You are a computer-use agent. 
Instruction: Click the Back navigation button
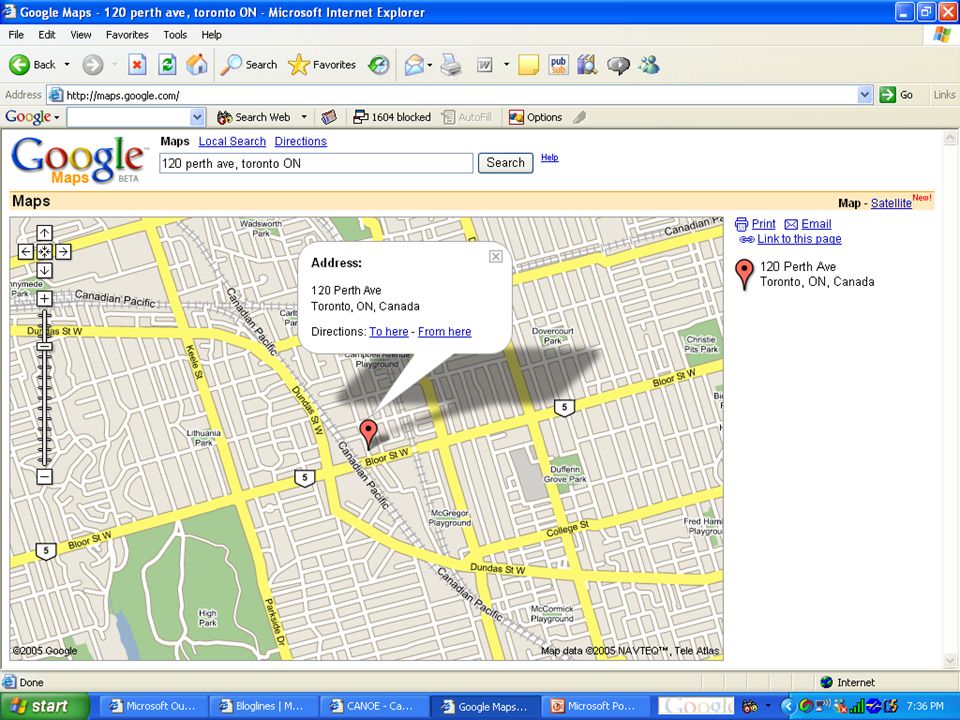coord(32,64)
